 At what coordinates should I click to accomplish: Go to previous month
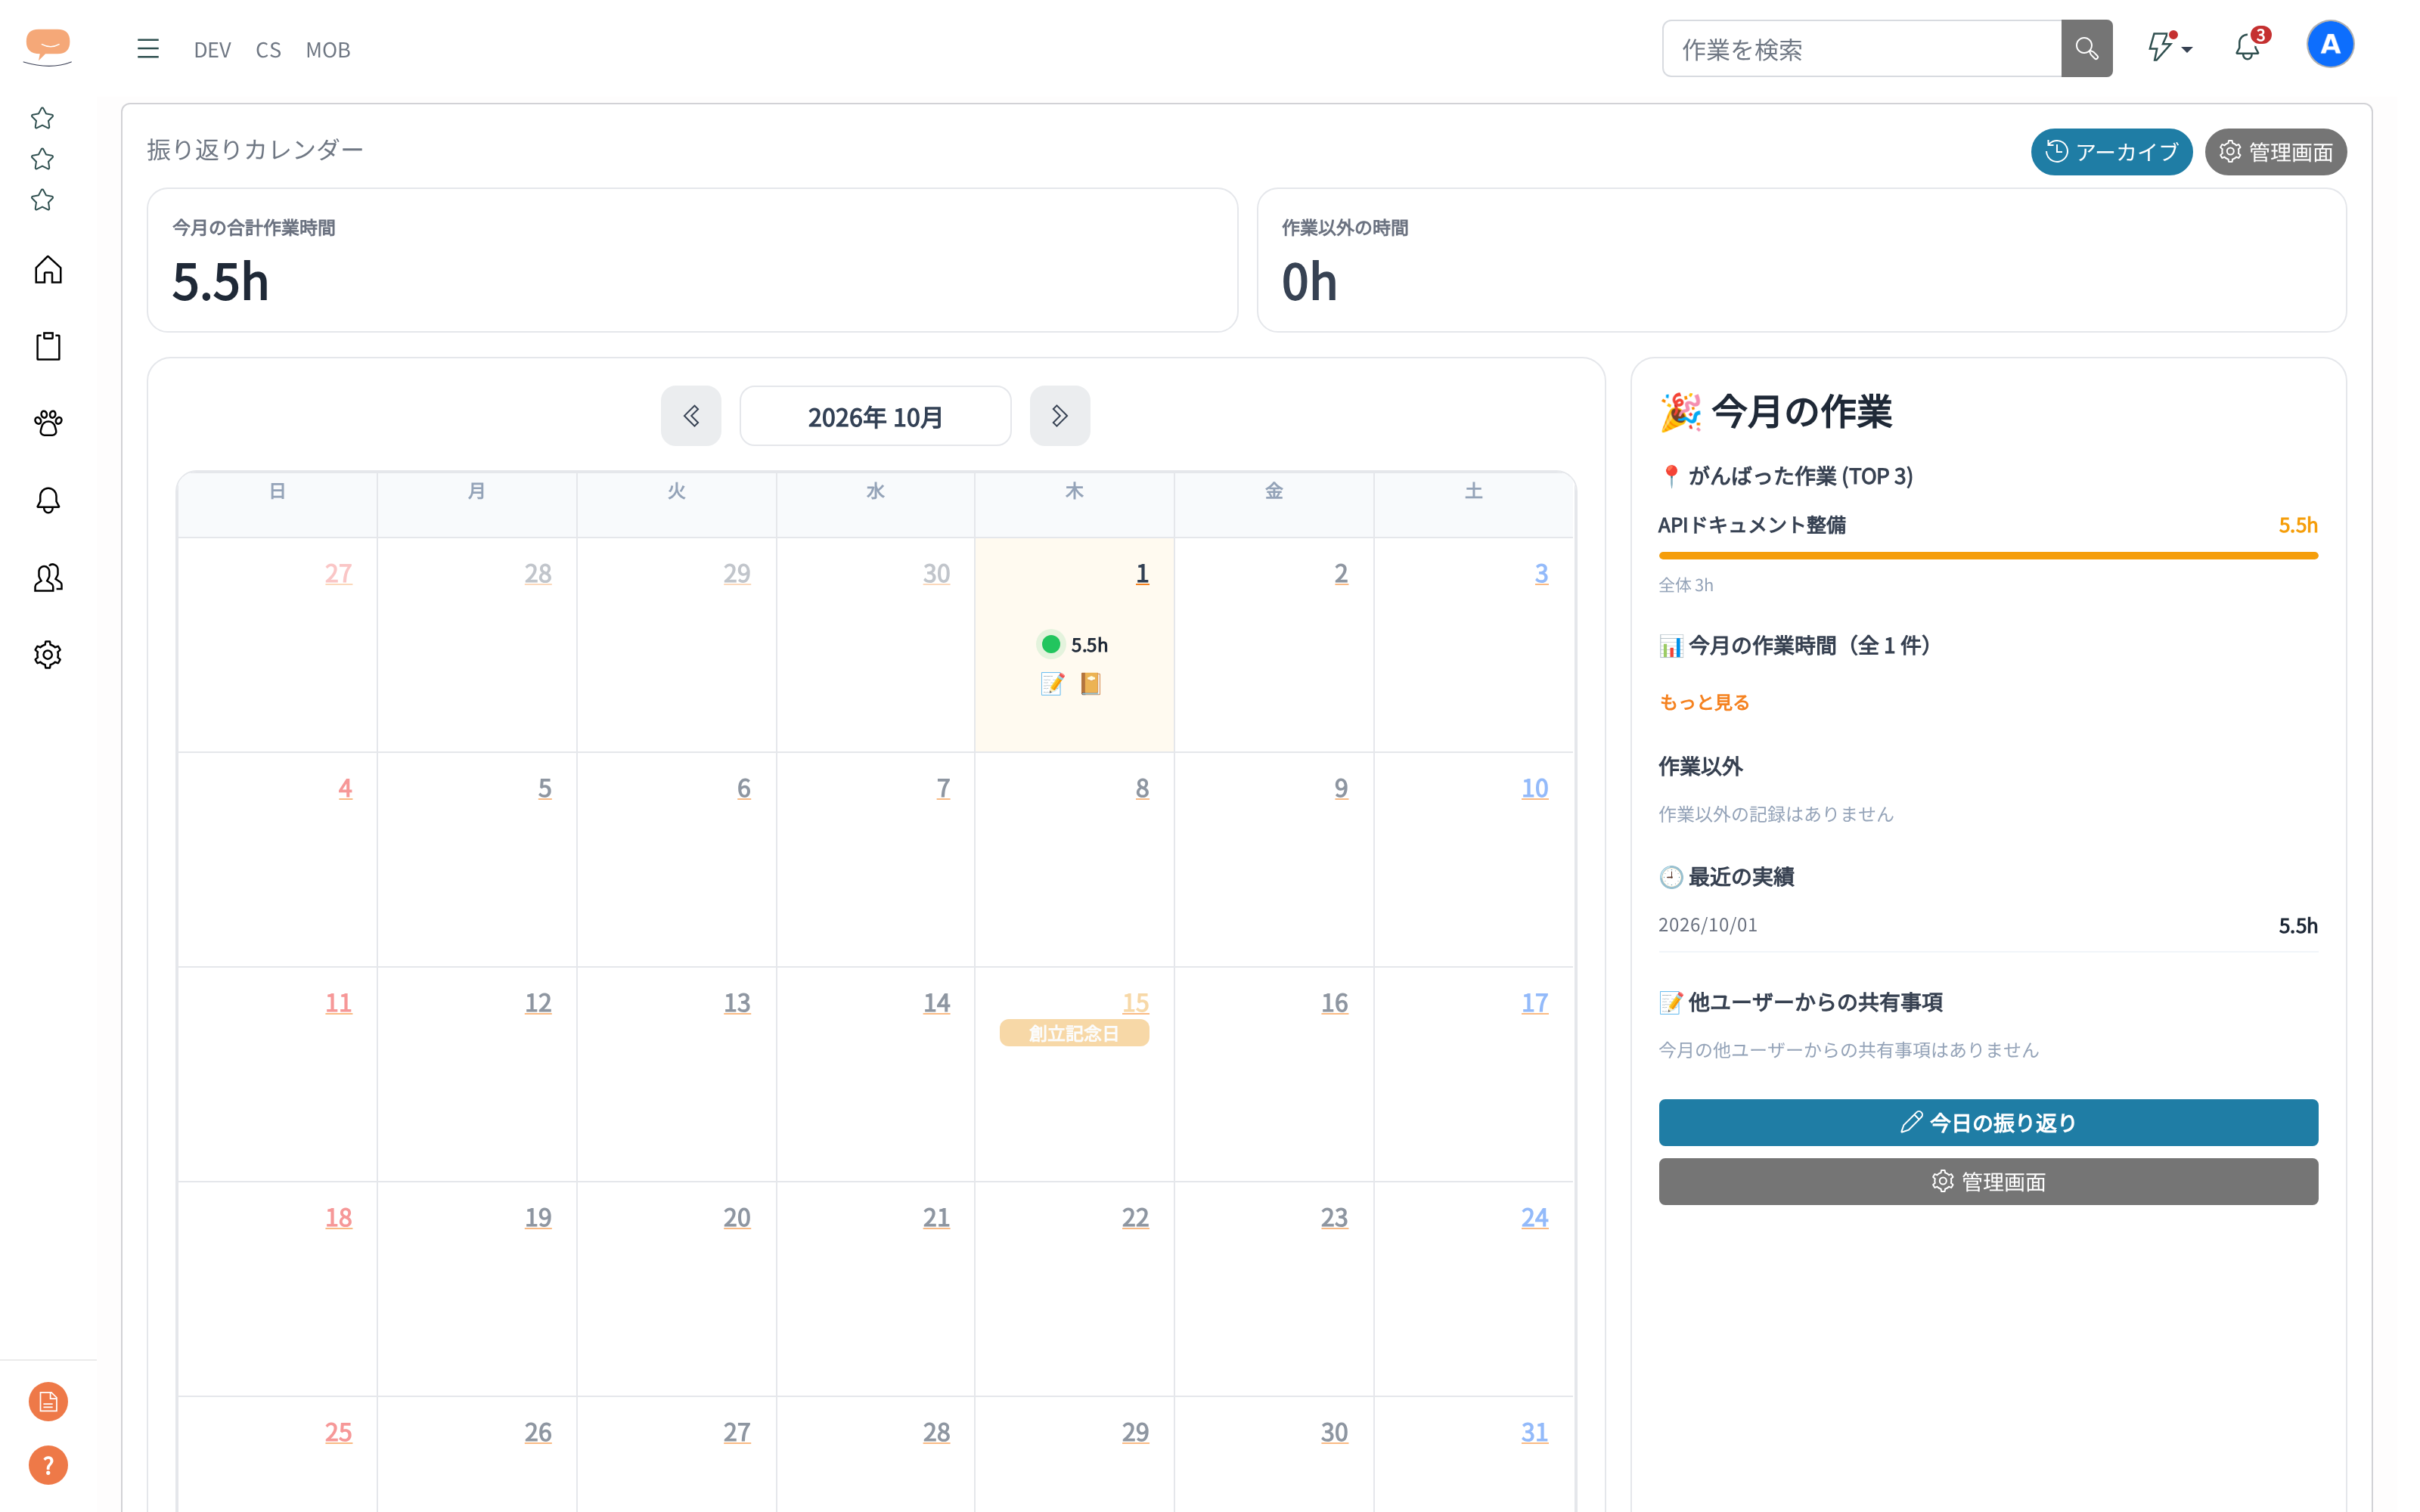(x=691, y=416)
